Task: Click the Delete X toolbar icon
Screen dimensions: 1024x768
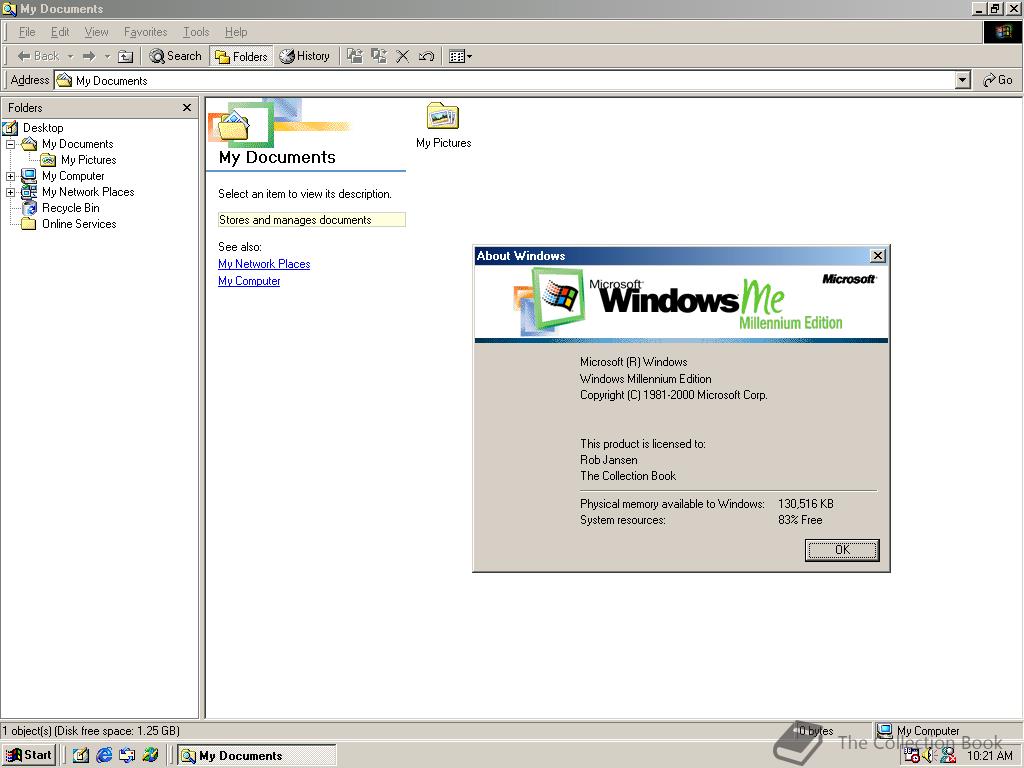Action: (402, 56)
